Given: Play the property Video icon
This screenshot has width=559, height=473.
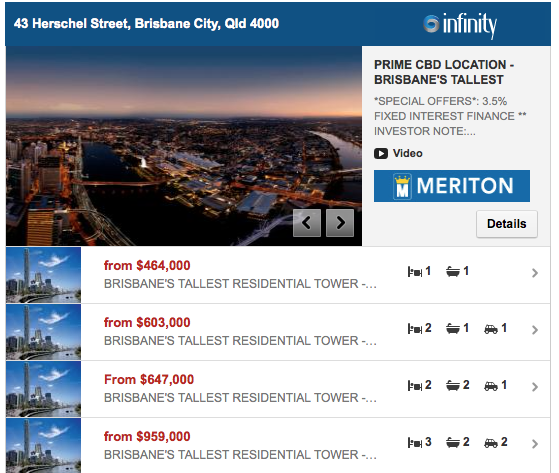Looking at the screenshot, I should pos(381,154).
